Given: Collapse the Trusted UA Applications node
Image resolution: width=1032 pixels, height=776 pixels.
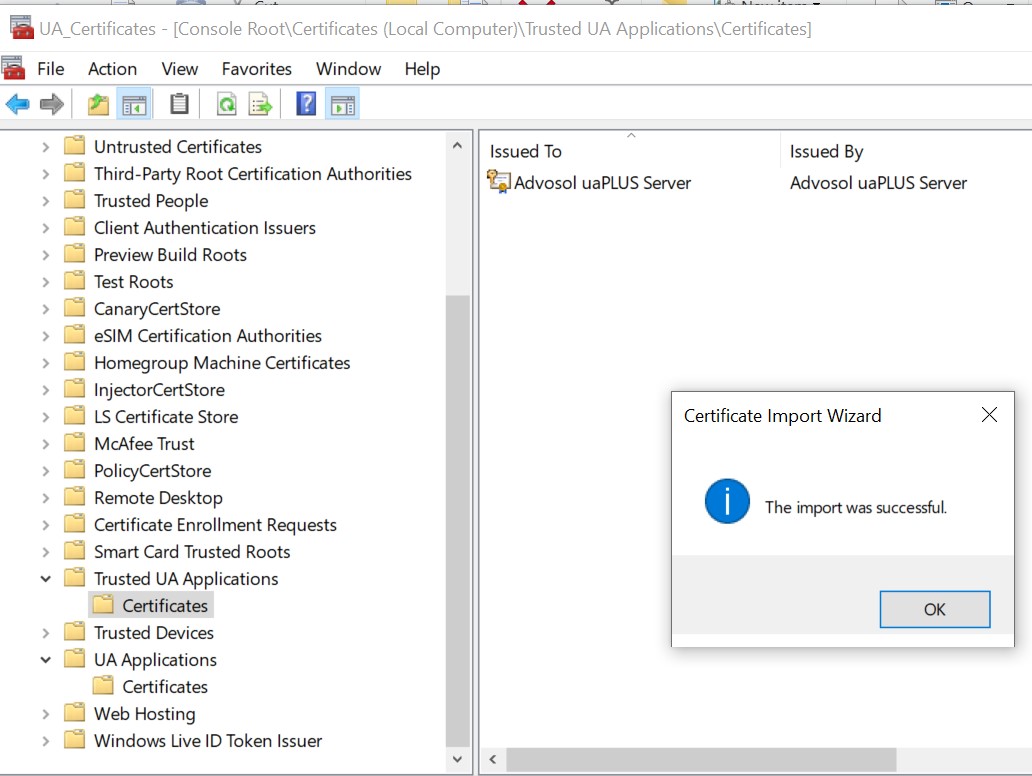Looking at the screenshot, I should pos(46,579).
